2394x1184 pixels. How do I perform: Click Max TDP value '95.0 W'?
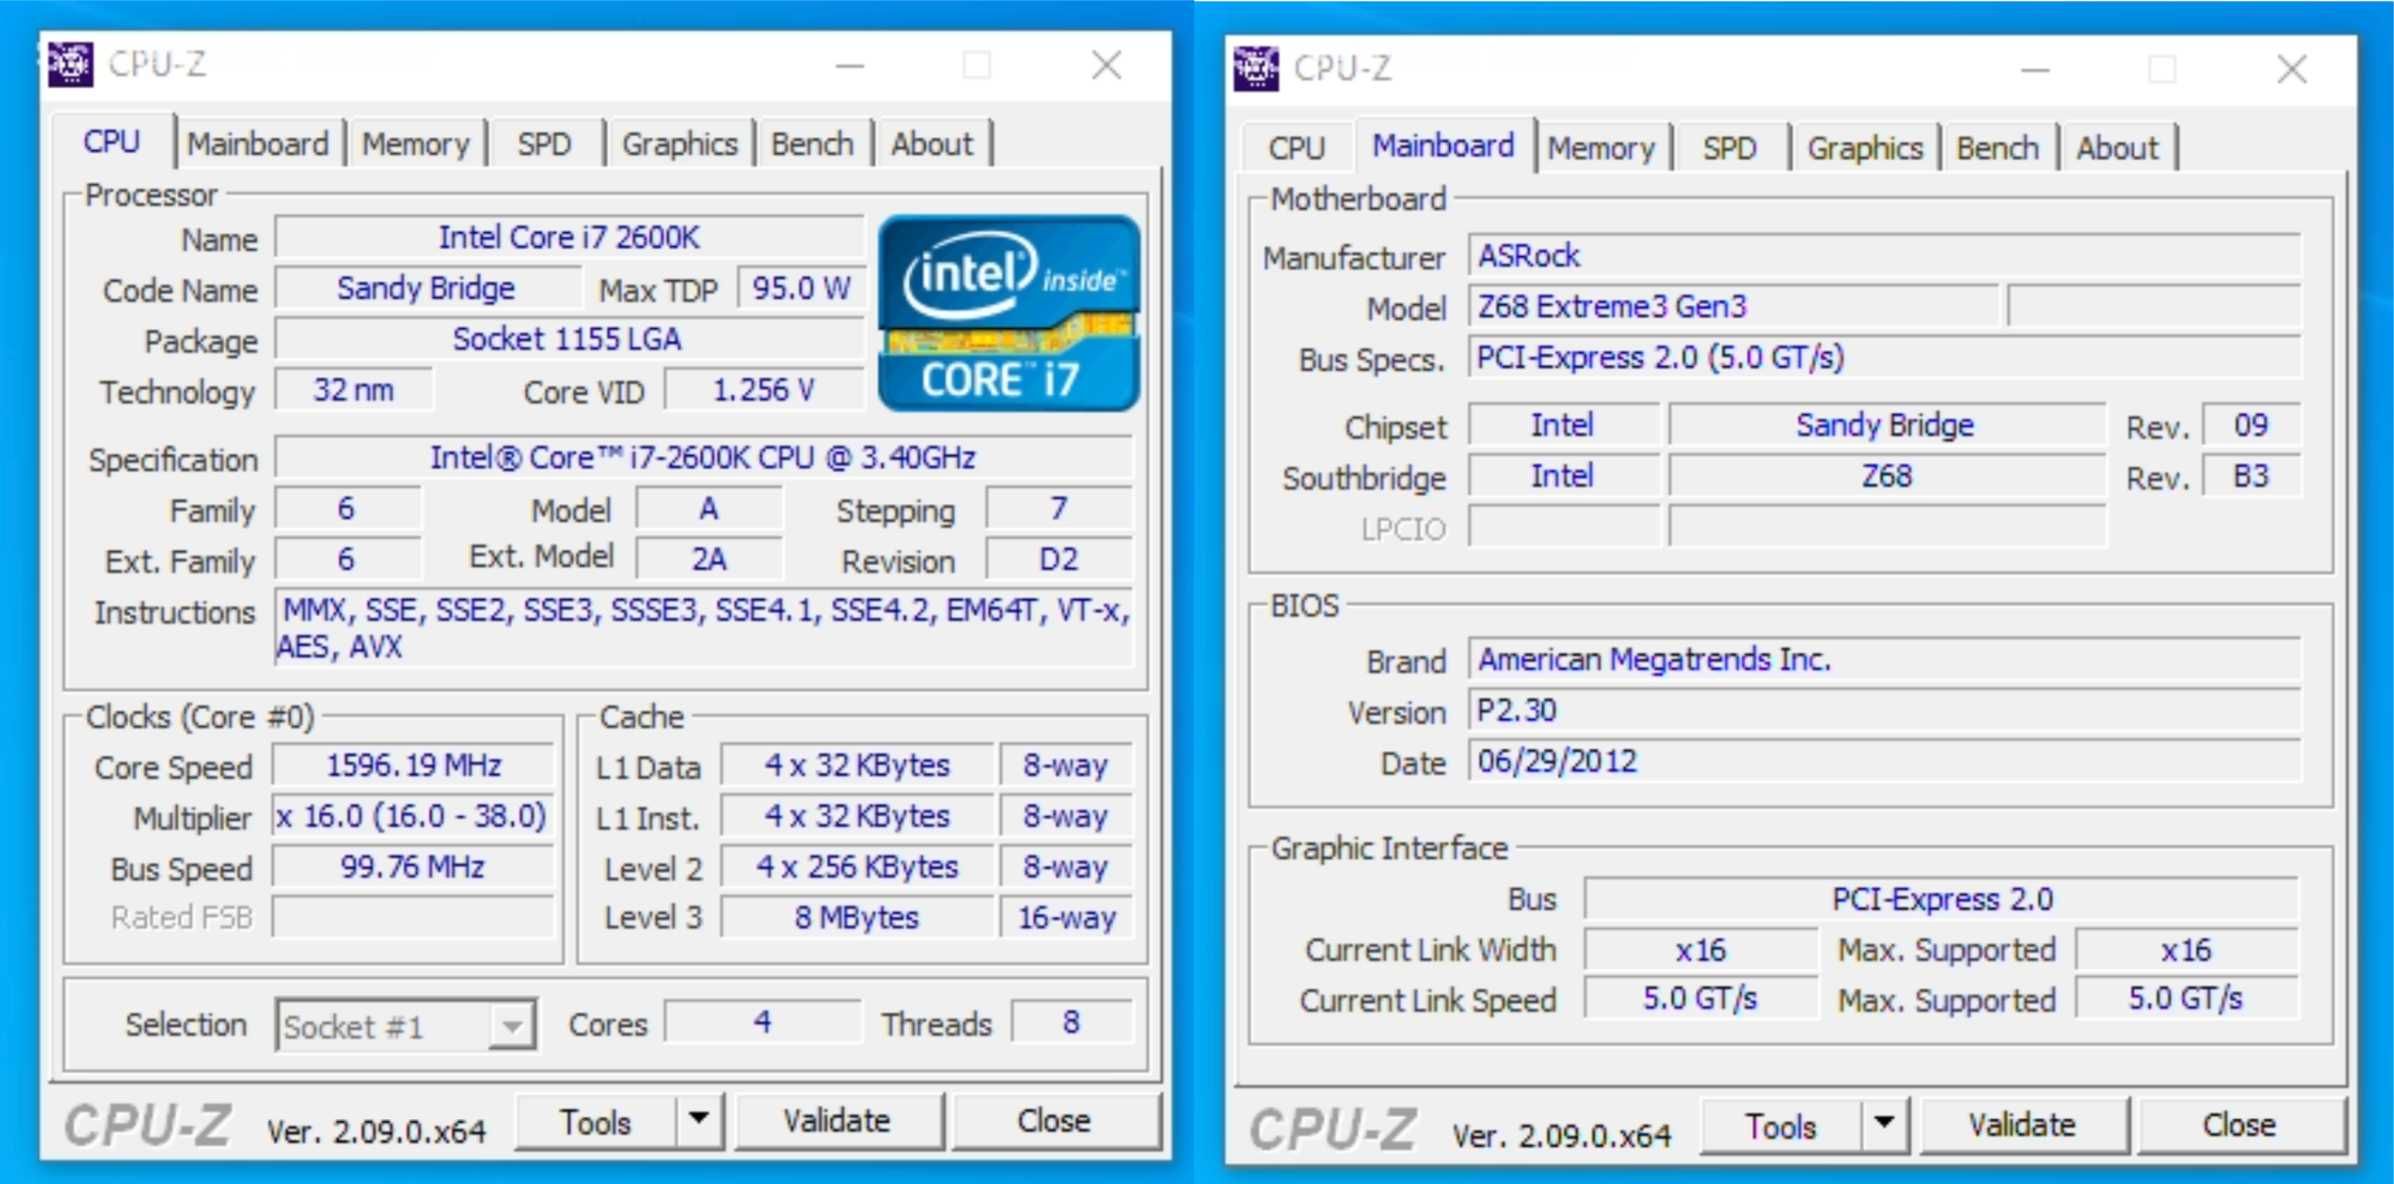[x=801, y=289]
